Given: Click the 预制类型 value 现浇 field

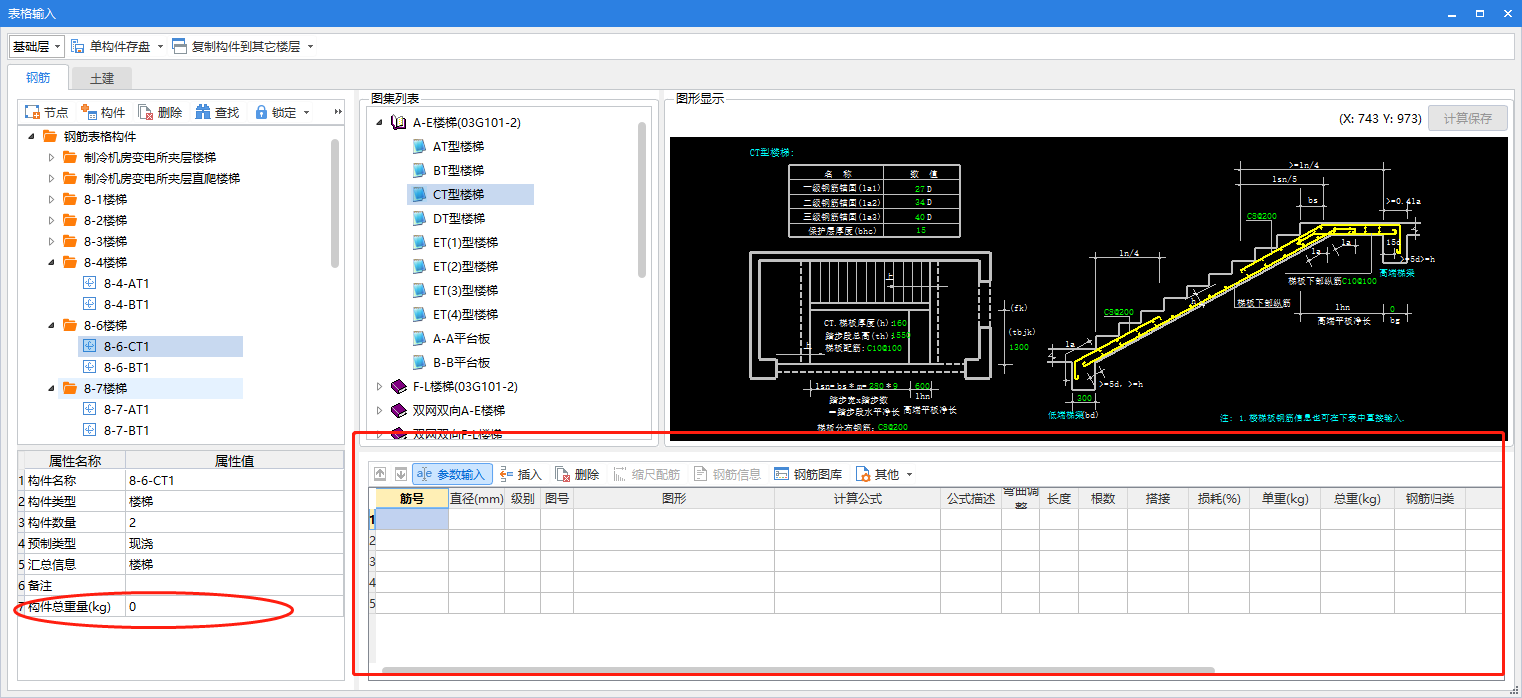Looking at the screenshot, I should (x=234, y=543).
